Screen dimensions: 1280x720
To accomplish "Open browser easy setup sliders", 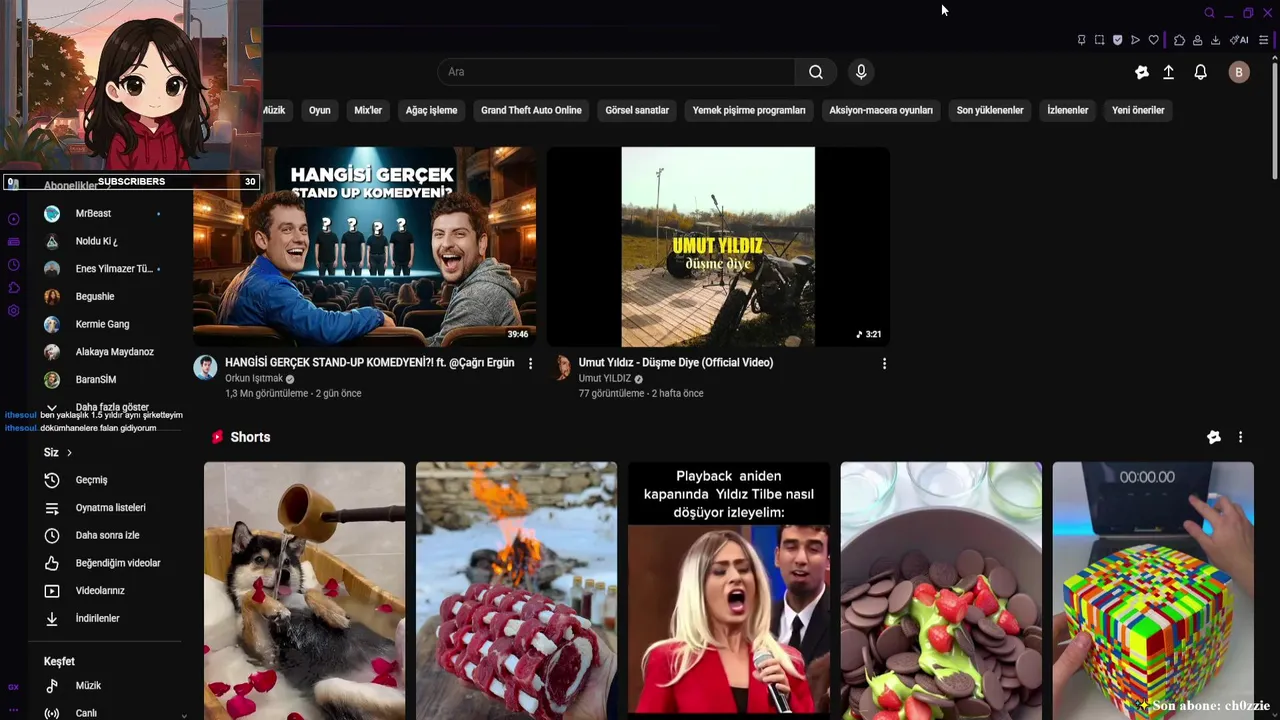I will 1264,40.
